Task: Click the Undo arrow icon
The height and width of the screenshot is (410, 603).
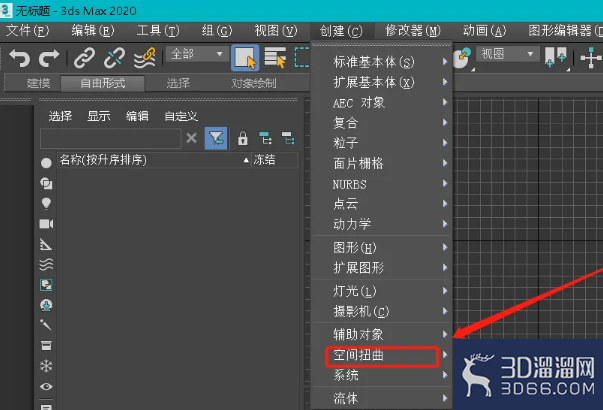Action: click(19, 58)
